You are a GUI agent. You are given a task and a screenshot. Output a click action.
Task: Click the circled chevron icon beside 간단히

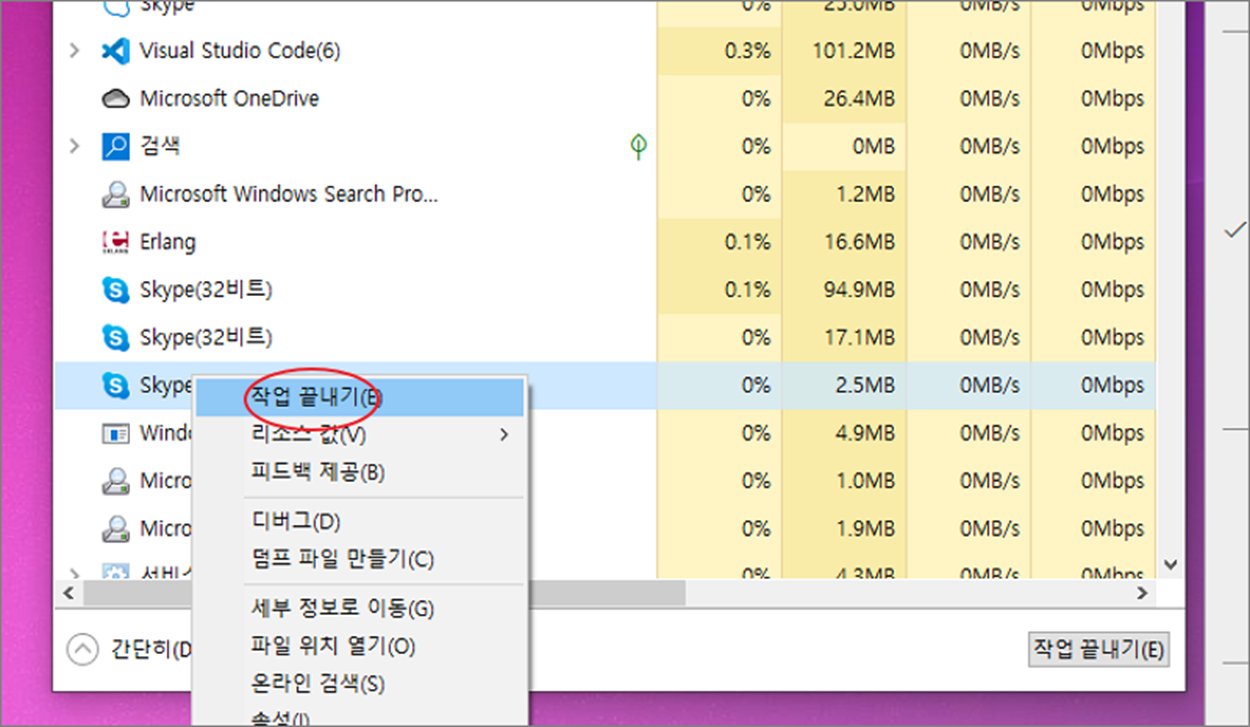(x=82, y=649)
